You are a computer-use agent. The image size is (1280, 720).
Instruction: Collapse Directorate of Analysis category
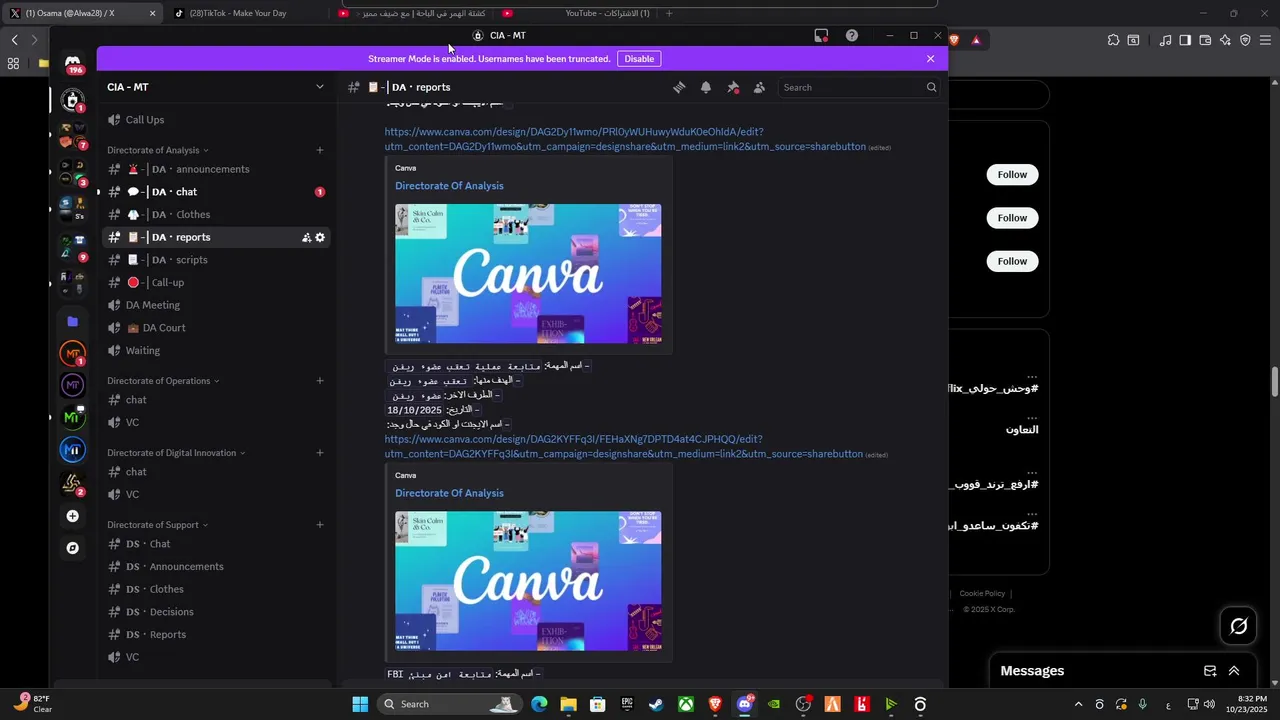tap(157, 150)
